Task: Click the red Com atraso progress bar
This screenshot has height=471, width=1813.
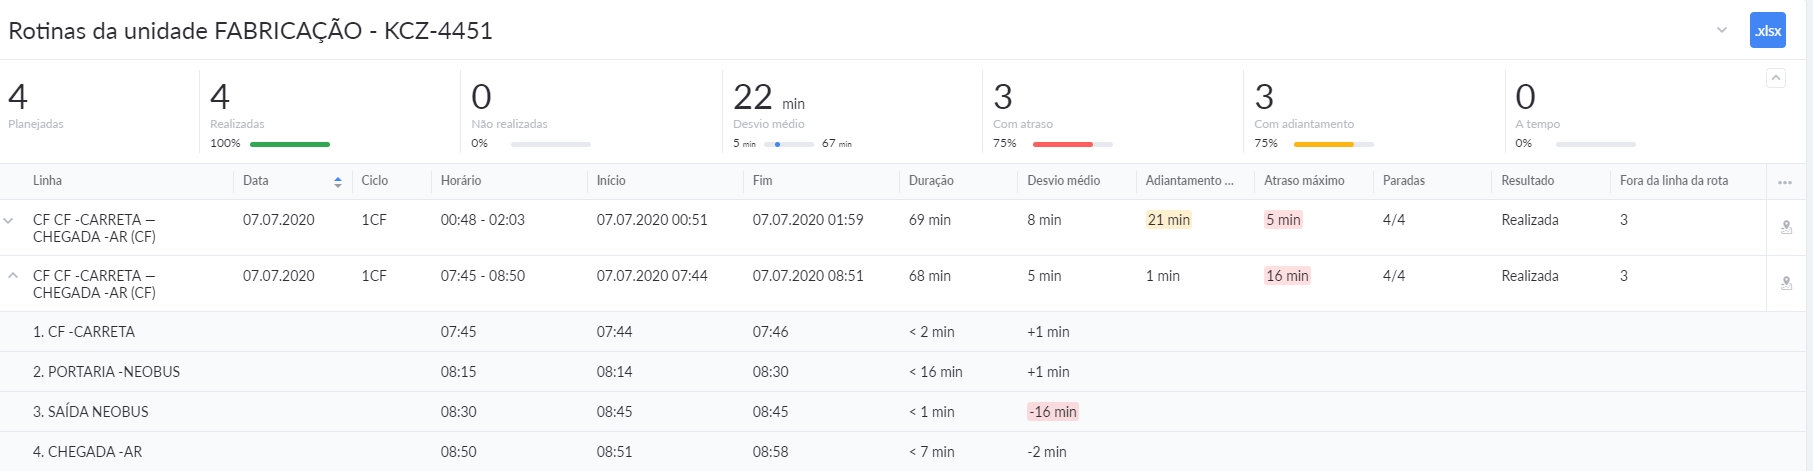Action: [1062, 144]
